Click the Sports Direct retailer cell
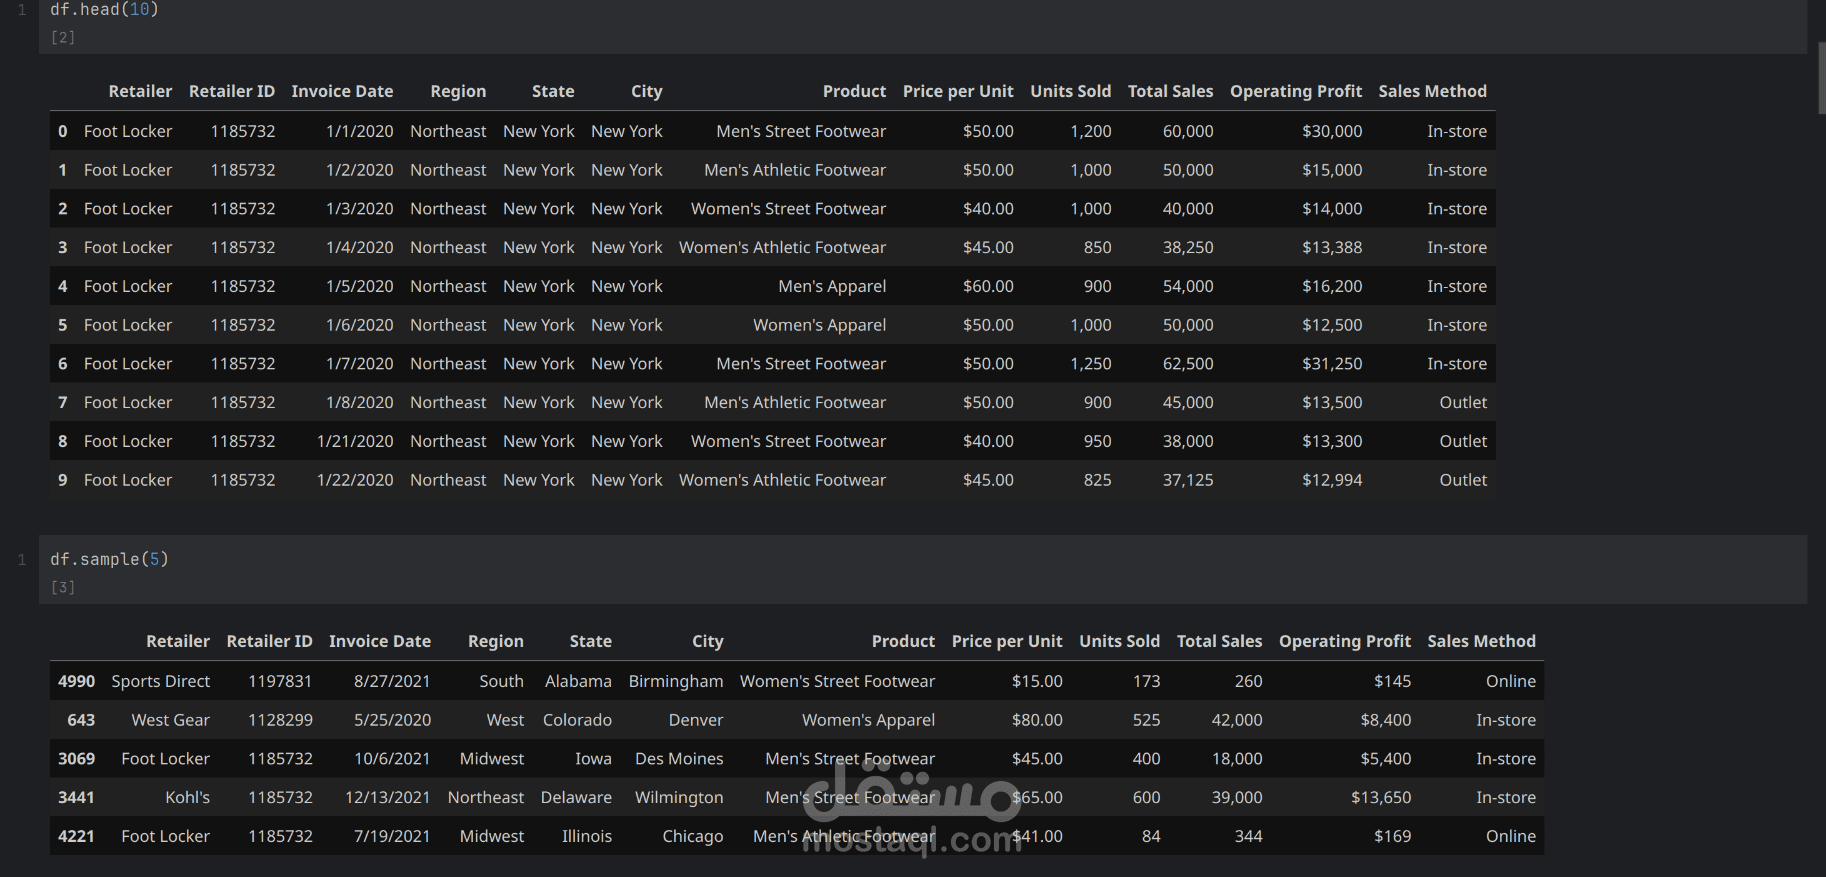Image resolution: width=1826 pixels, height=877 pixels. [161, 681]
